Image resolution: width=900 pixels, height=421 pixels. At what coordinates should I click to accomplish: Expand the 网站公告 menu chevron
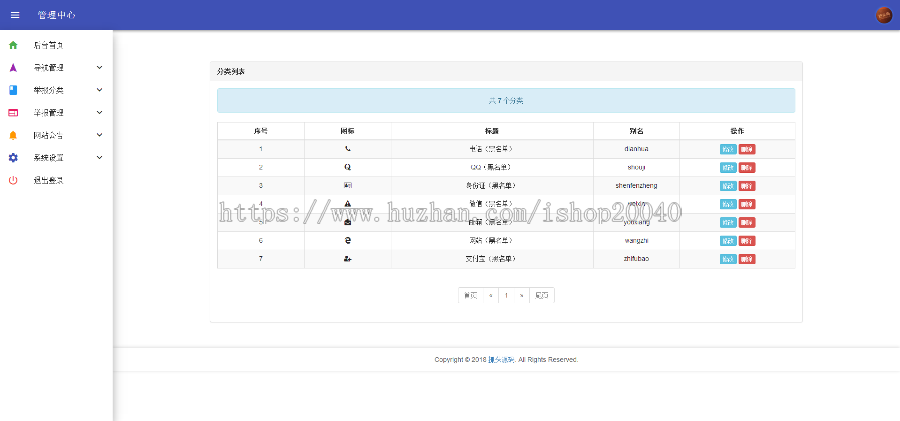tap(99, 135)
